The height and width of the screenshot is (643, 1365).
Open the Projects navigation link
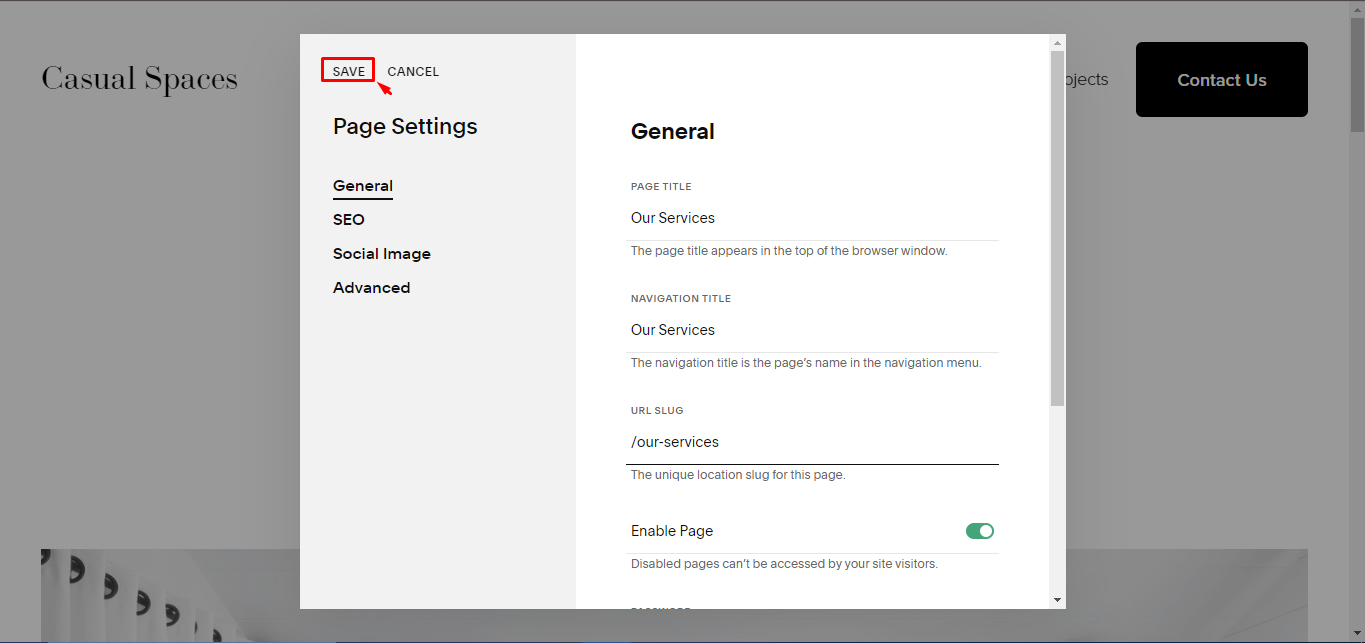[x=1085, y=79]
